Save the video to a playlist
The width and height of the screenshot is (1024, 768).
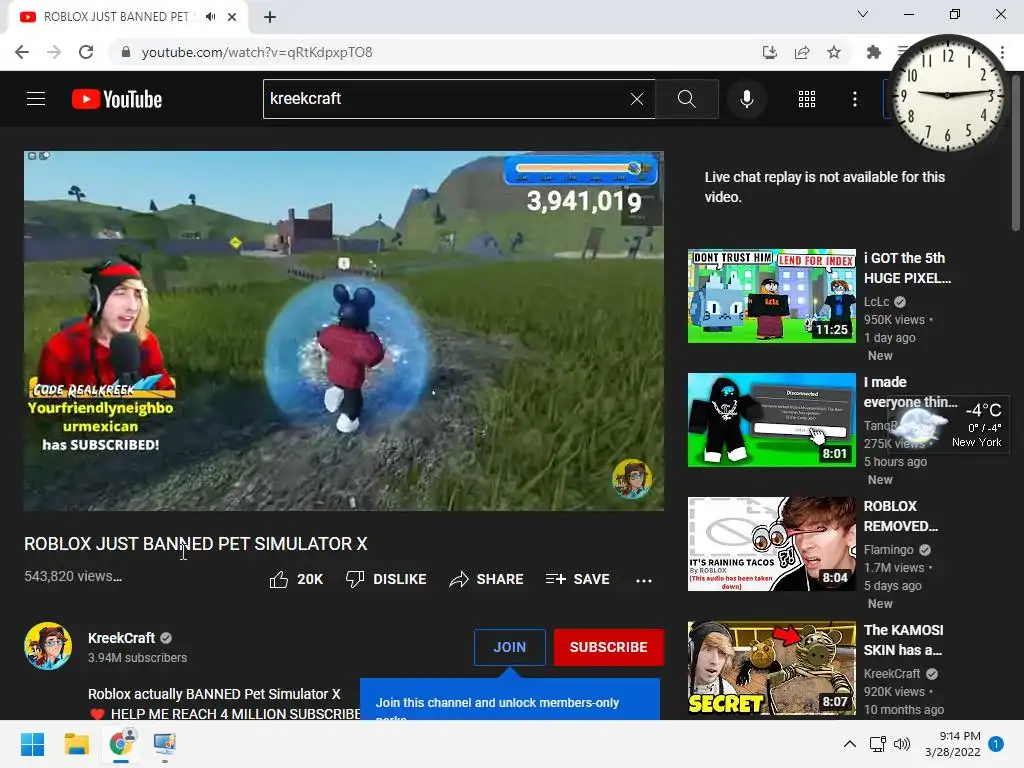[x=578, y=579]
